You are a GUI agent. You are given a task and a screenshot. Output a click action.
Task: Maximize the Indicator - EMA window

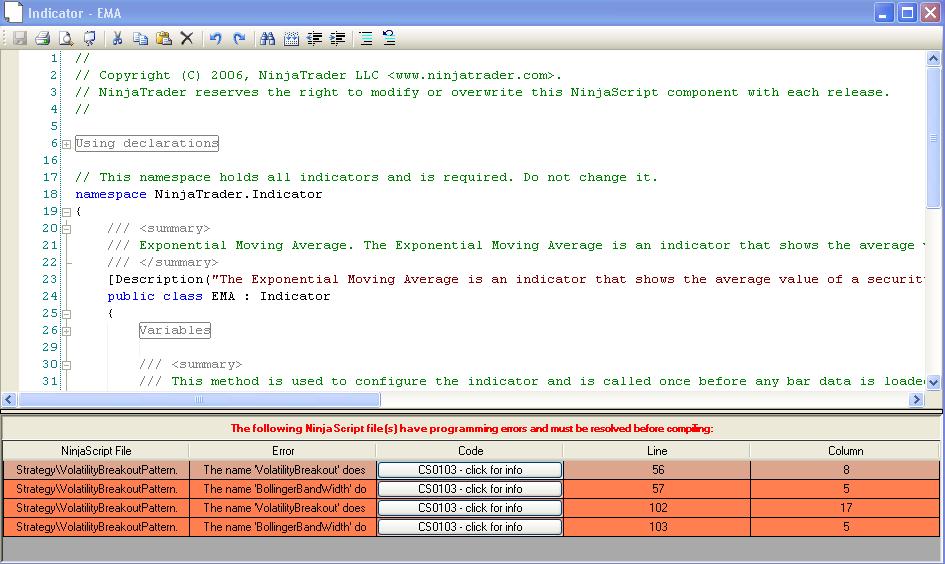tap(907, 13)
